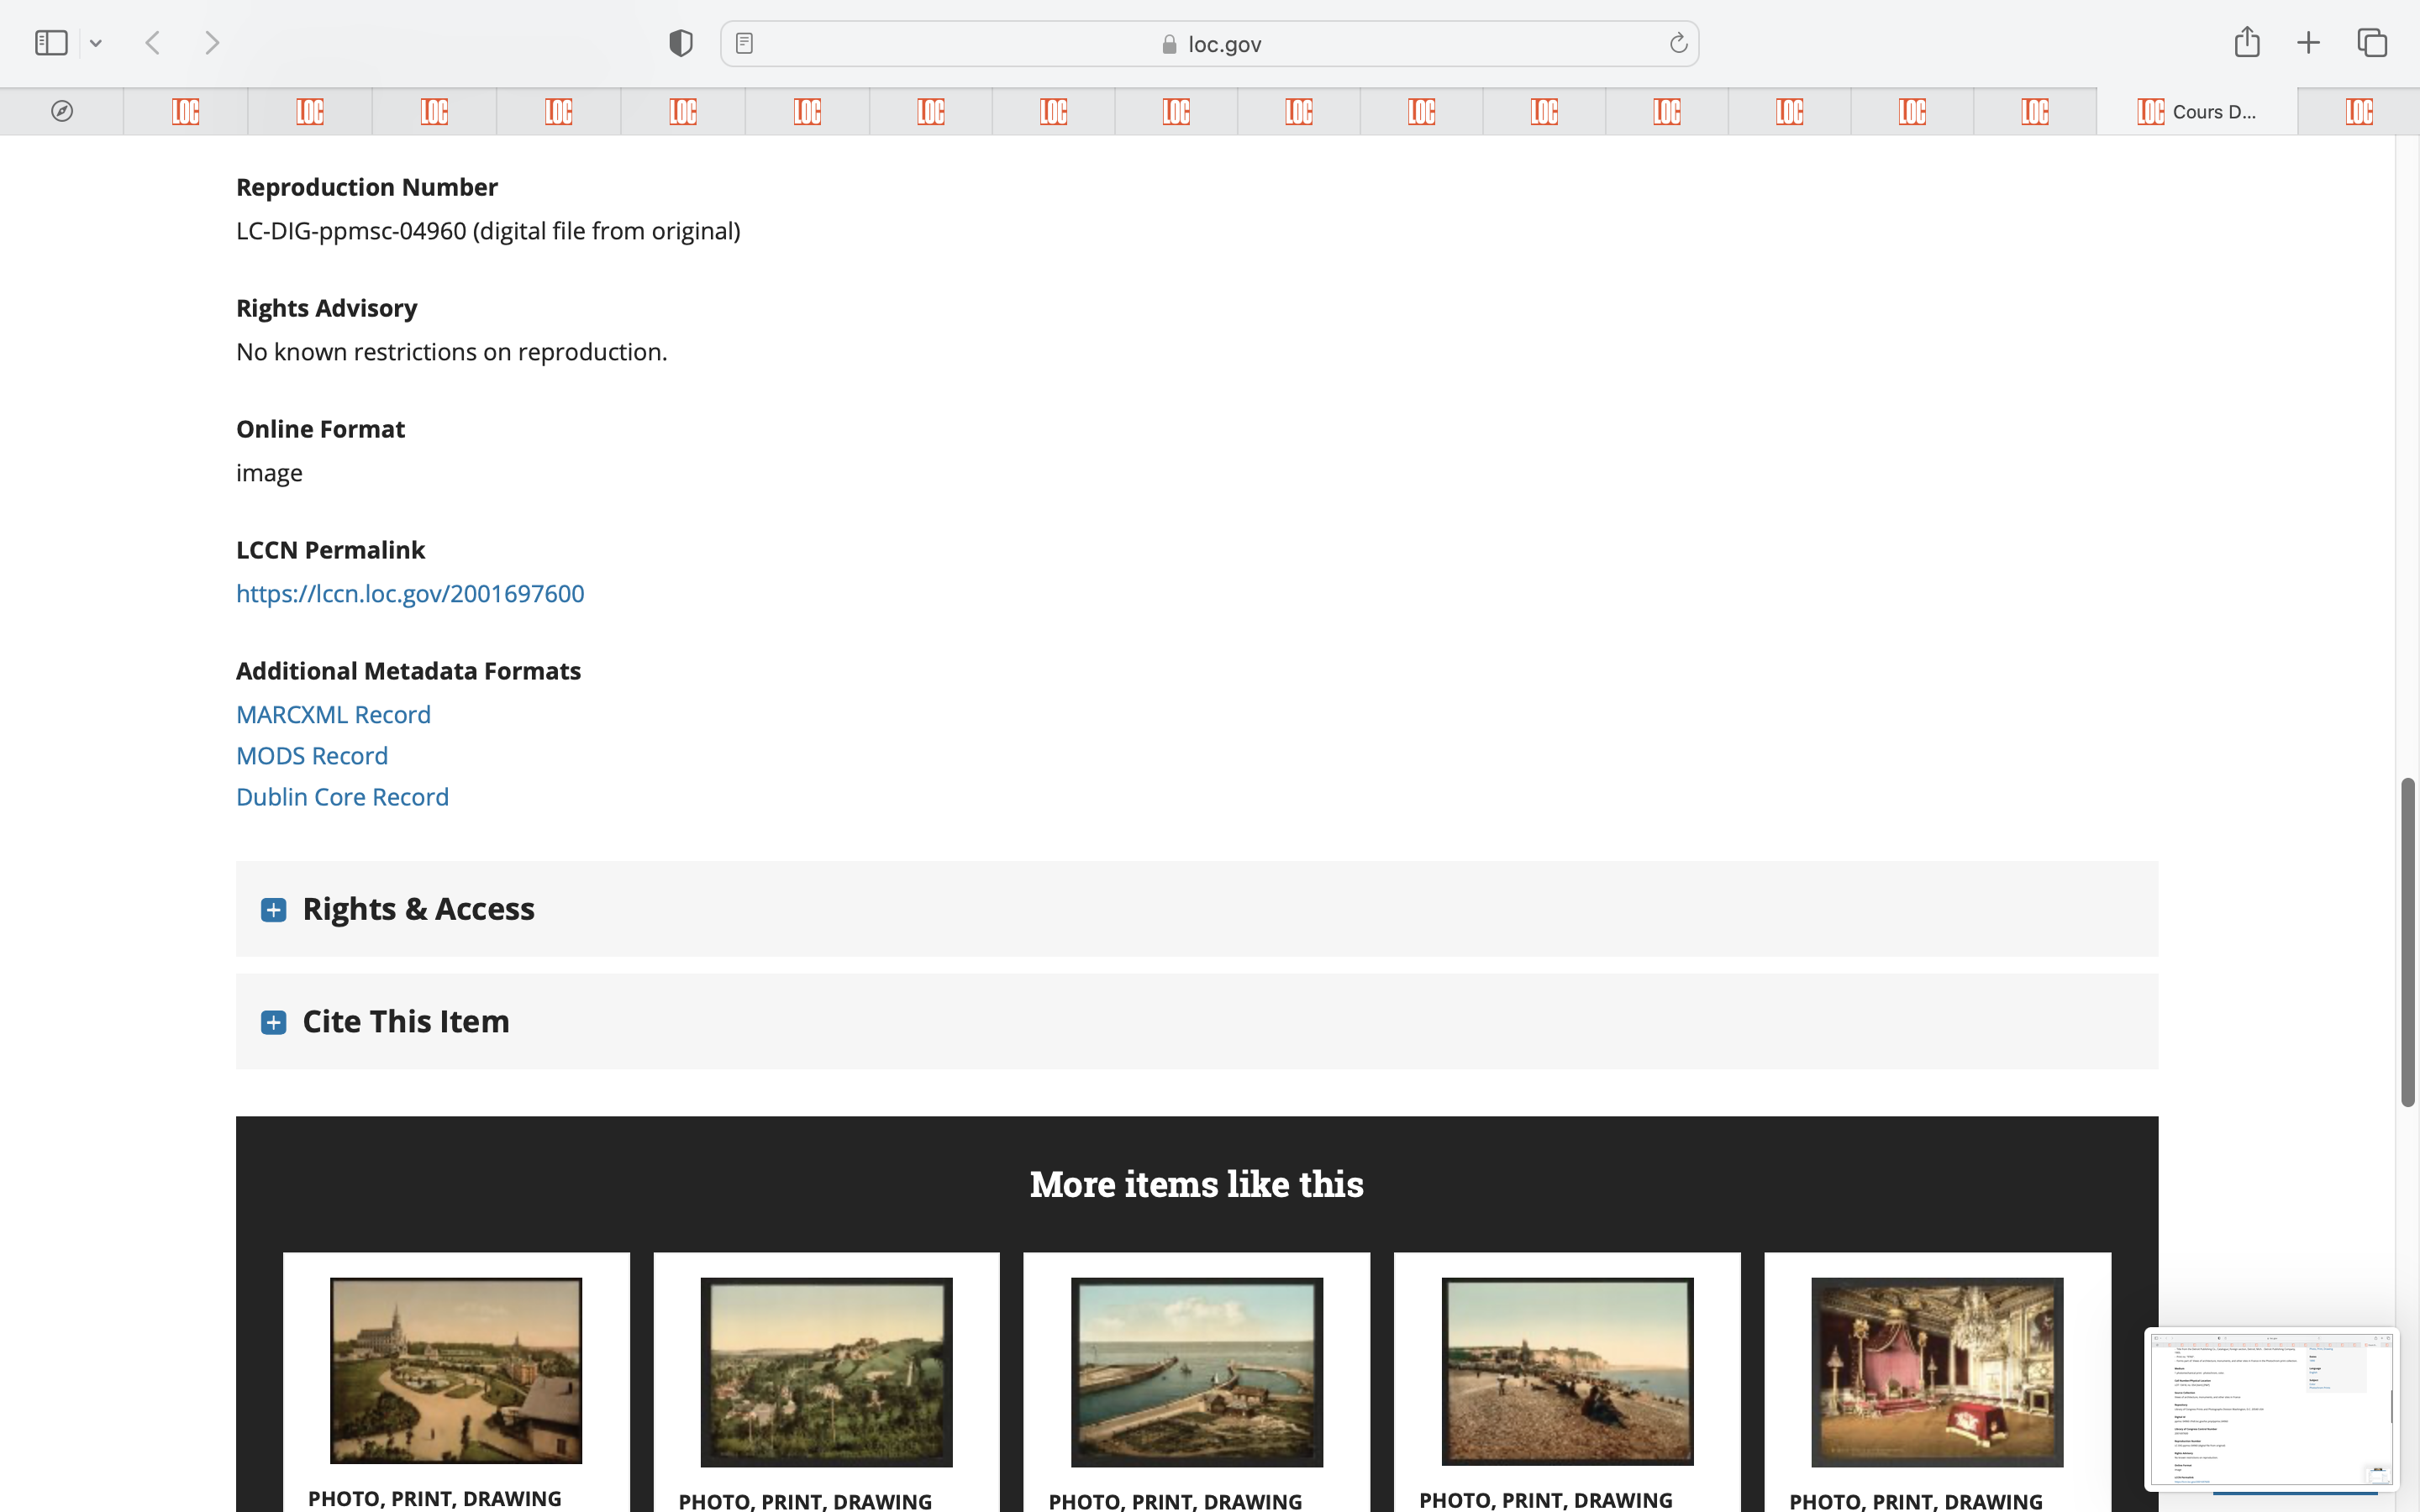
Task: Open the LCCN permalink URL
Action: [410, 593]
